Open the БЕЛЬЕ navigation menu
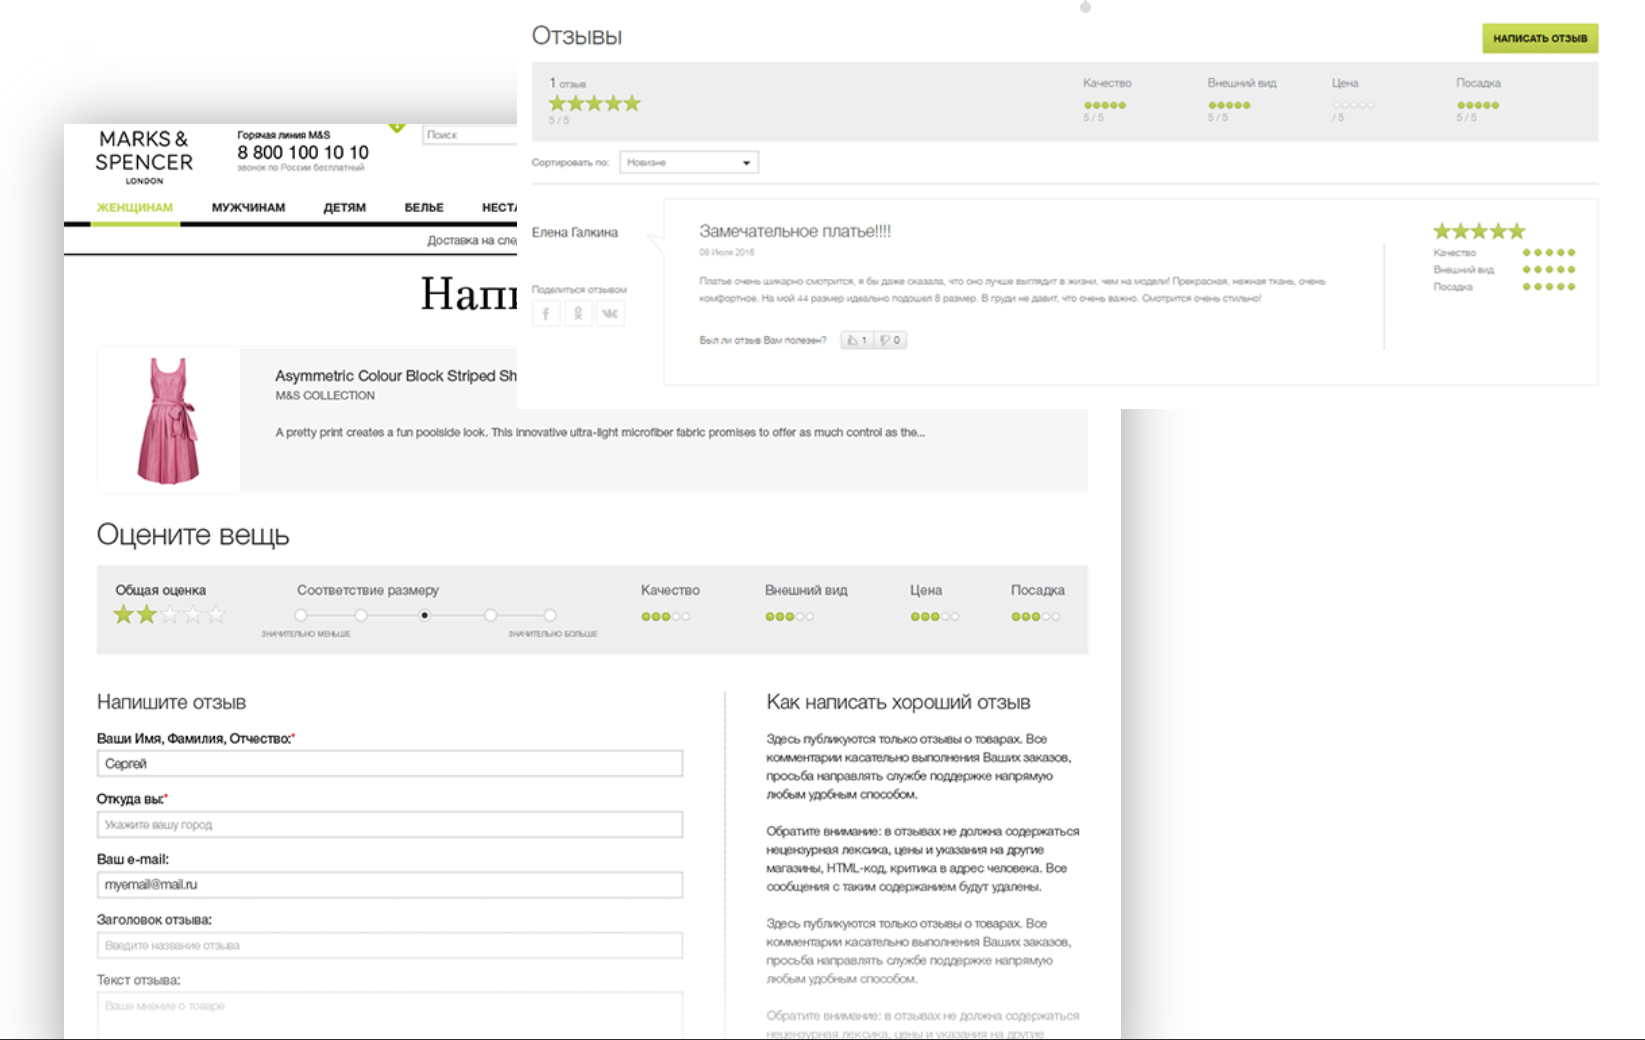1645x1040 pixels. (424, 208)
